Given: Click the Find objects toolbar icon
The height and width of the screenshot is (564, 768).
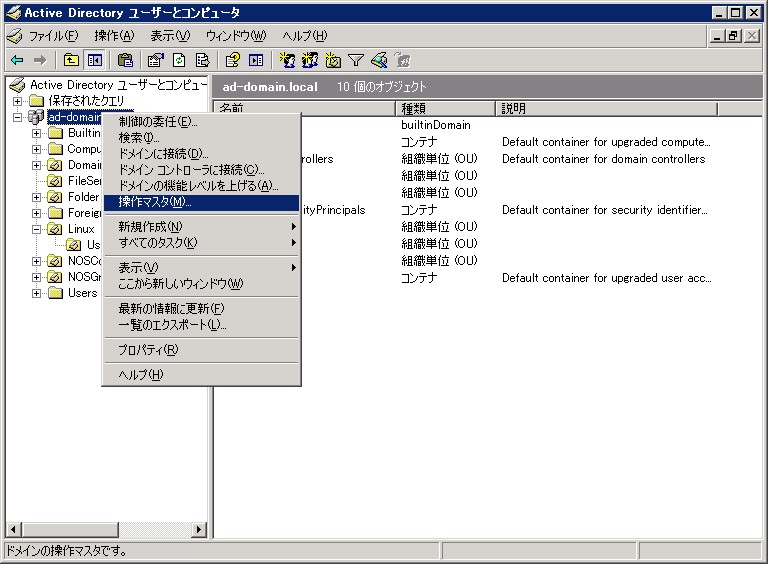Looking at the screenshot, I should 379,60.
